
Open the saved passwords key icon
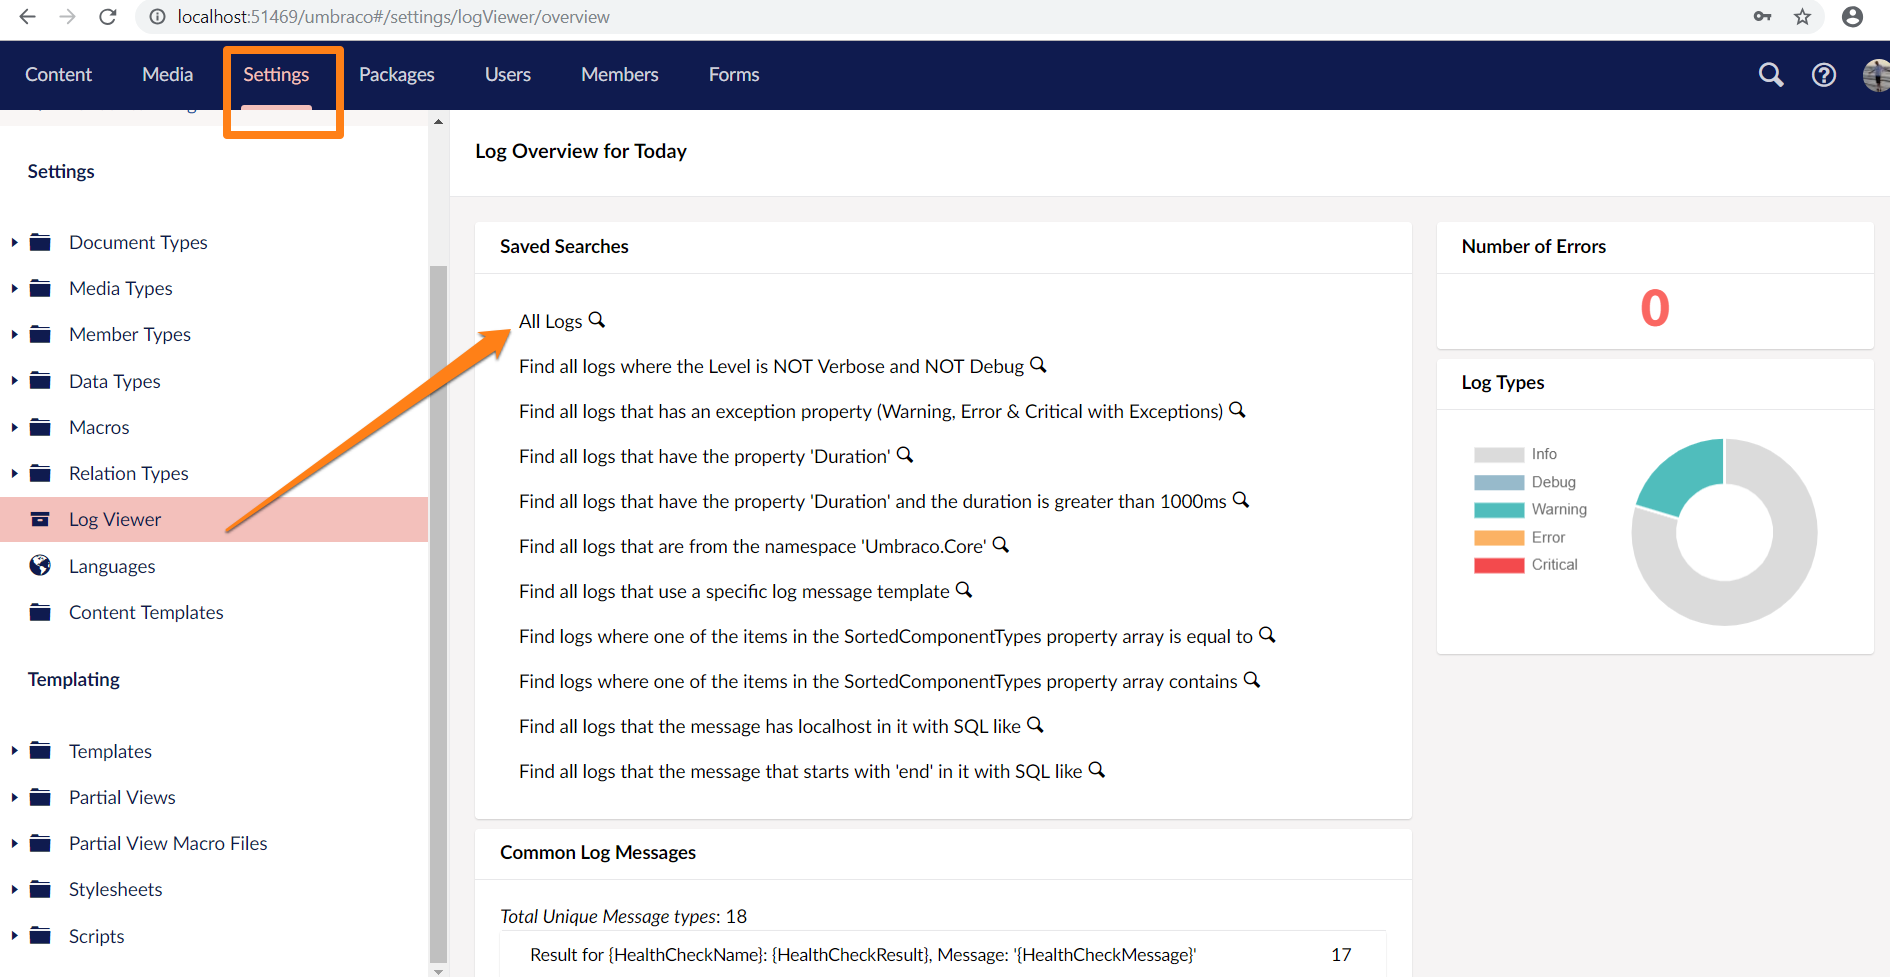click(x=1763, y=17)
